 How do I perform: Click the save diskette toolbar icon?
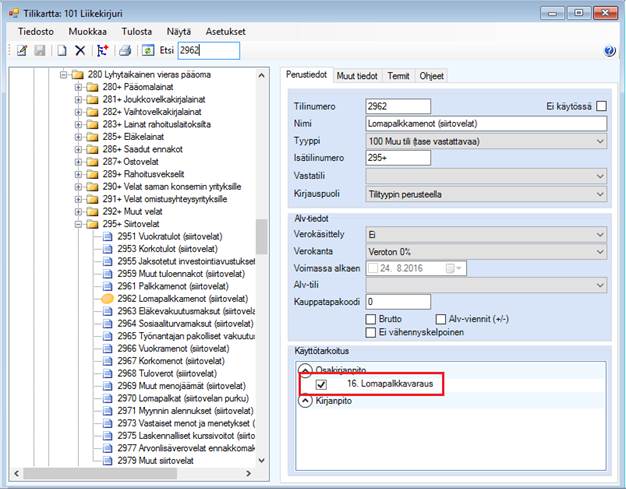coord(40,51)
